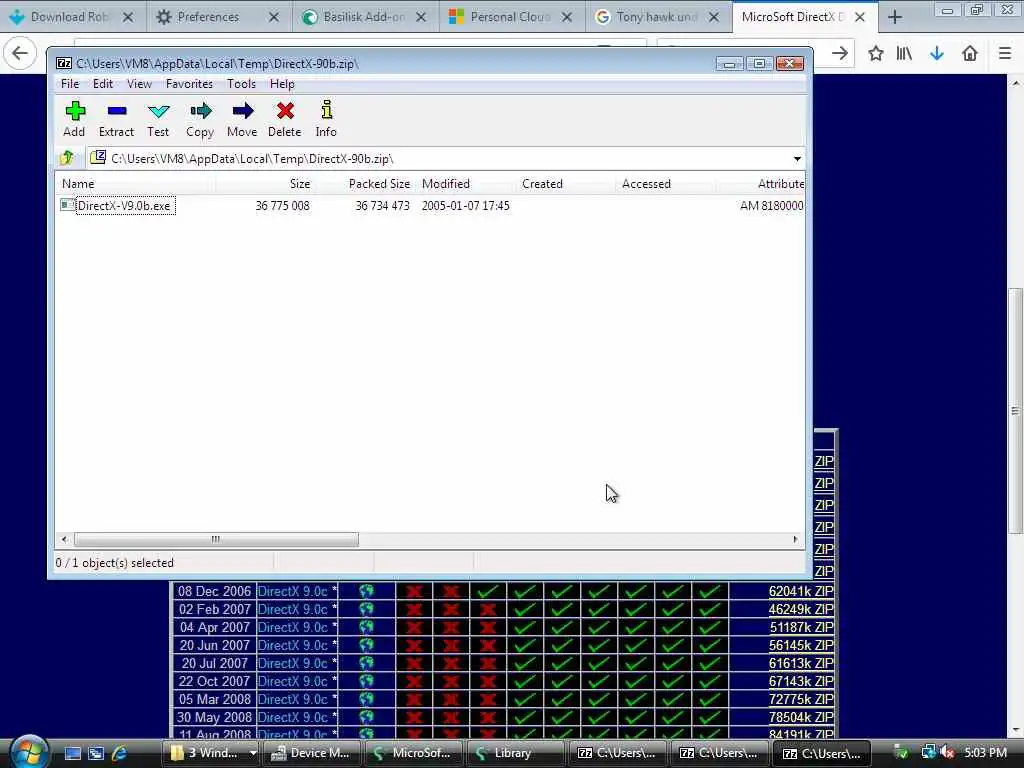
Task: Click the 67143k ZIP download link
Action: click(801, 681)
